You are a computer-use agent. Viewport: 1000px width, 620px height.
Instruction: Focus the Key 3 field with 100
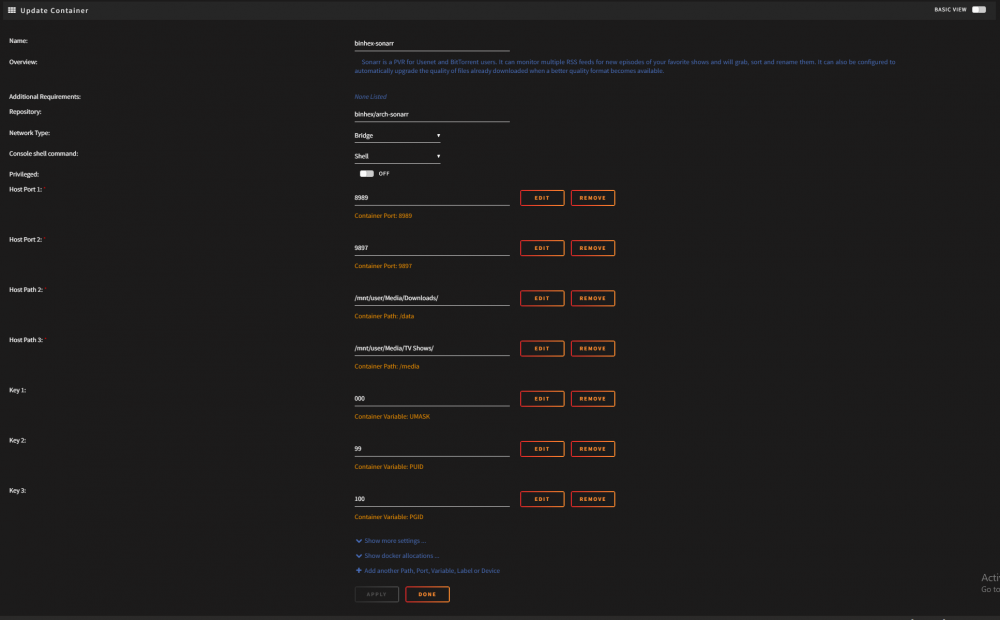point(432,499)
